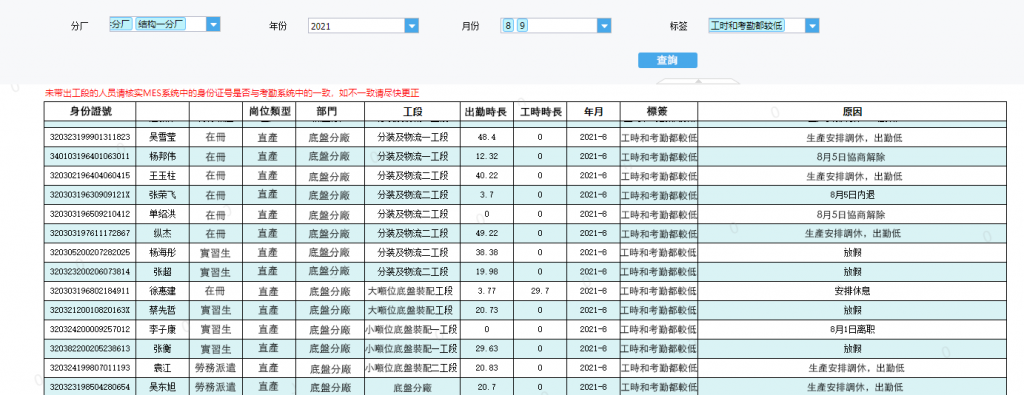Select the month tag 8
1024x395 pixels.
tap(508, 25)
